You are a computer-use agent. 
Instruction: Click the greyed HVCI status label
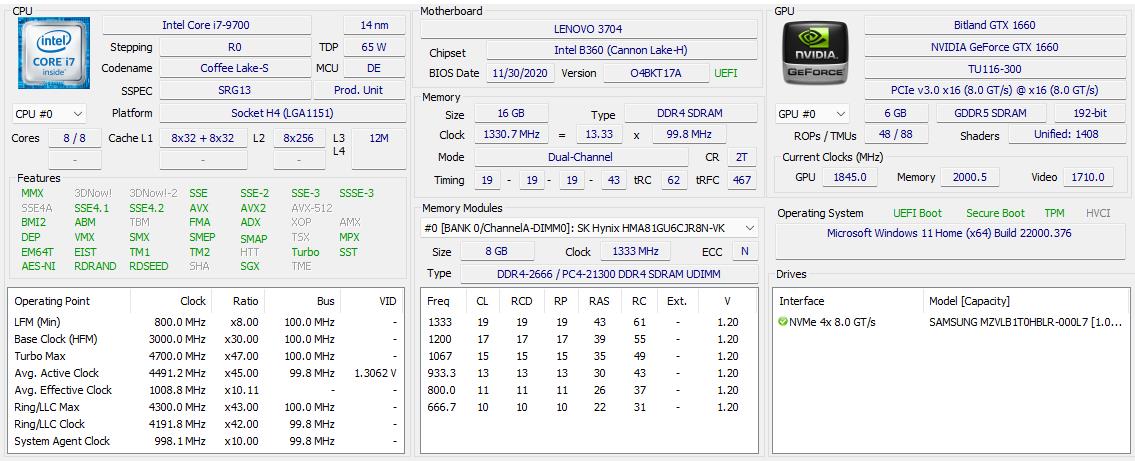tap(1098, 213)
